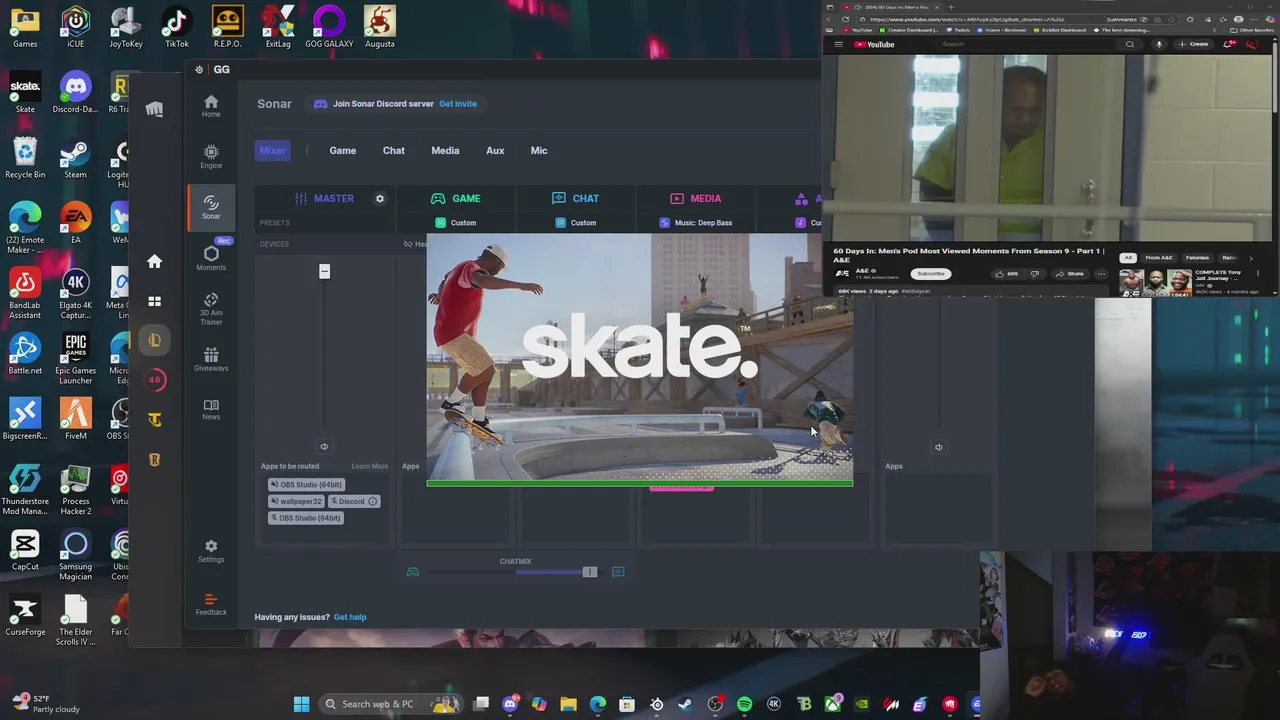Open Moments in GG sidebar
1280x720 pixels.
coord(211,258)
